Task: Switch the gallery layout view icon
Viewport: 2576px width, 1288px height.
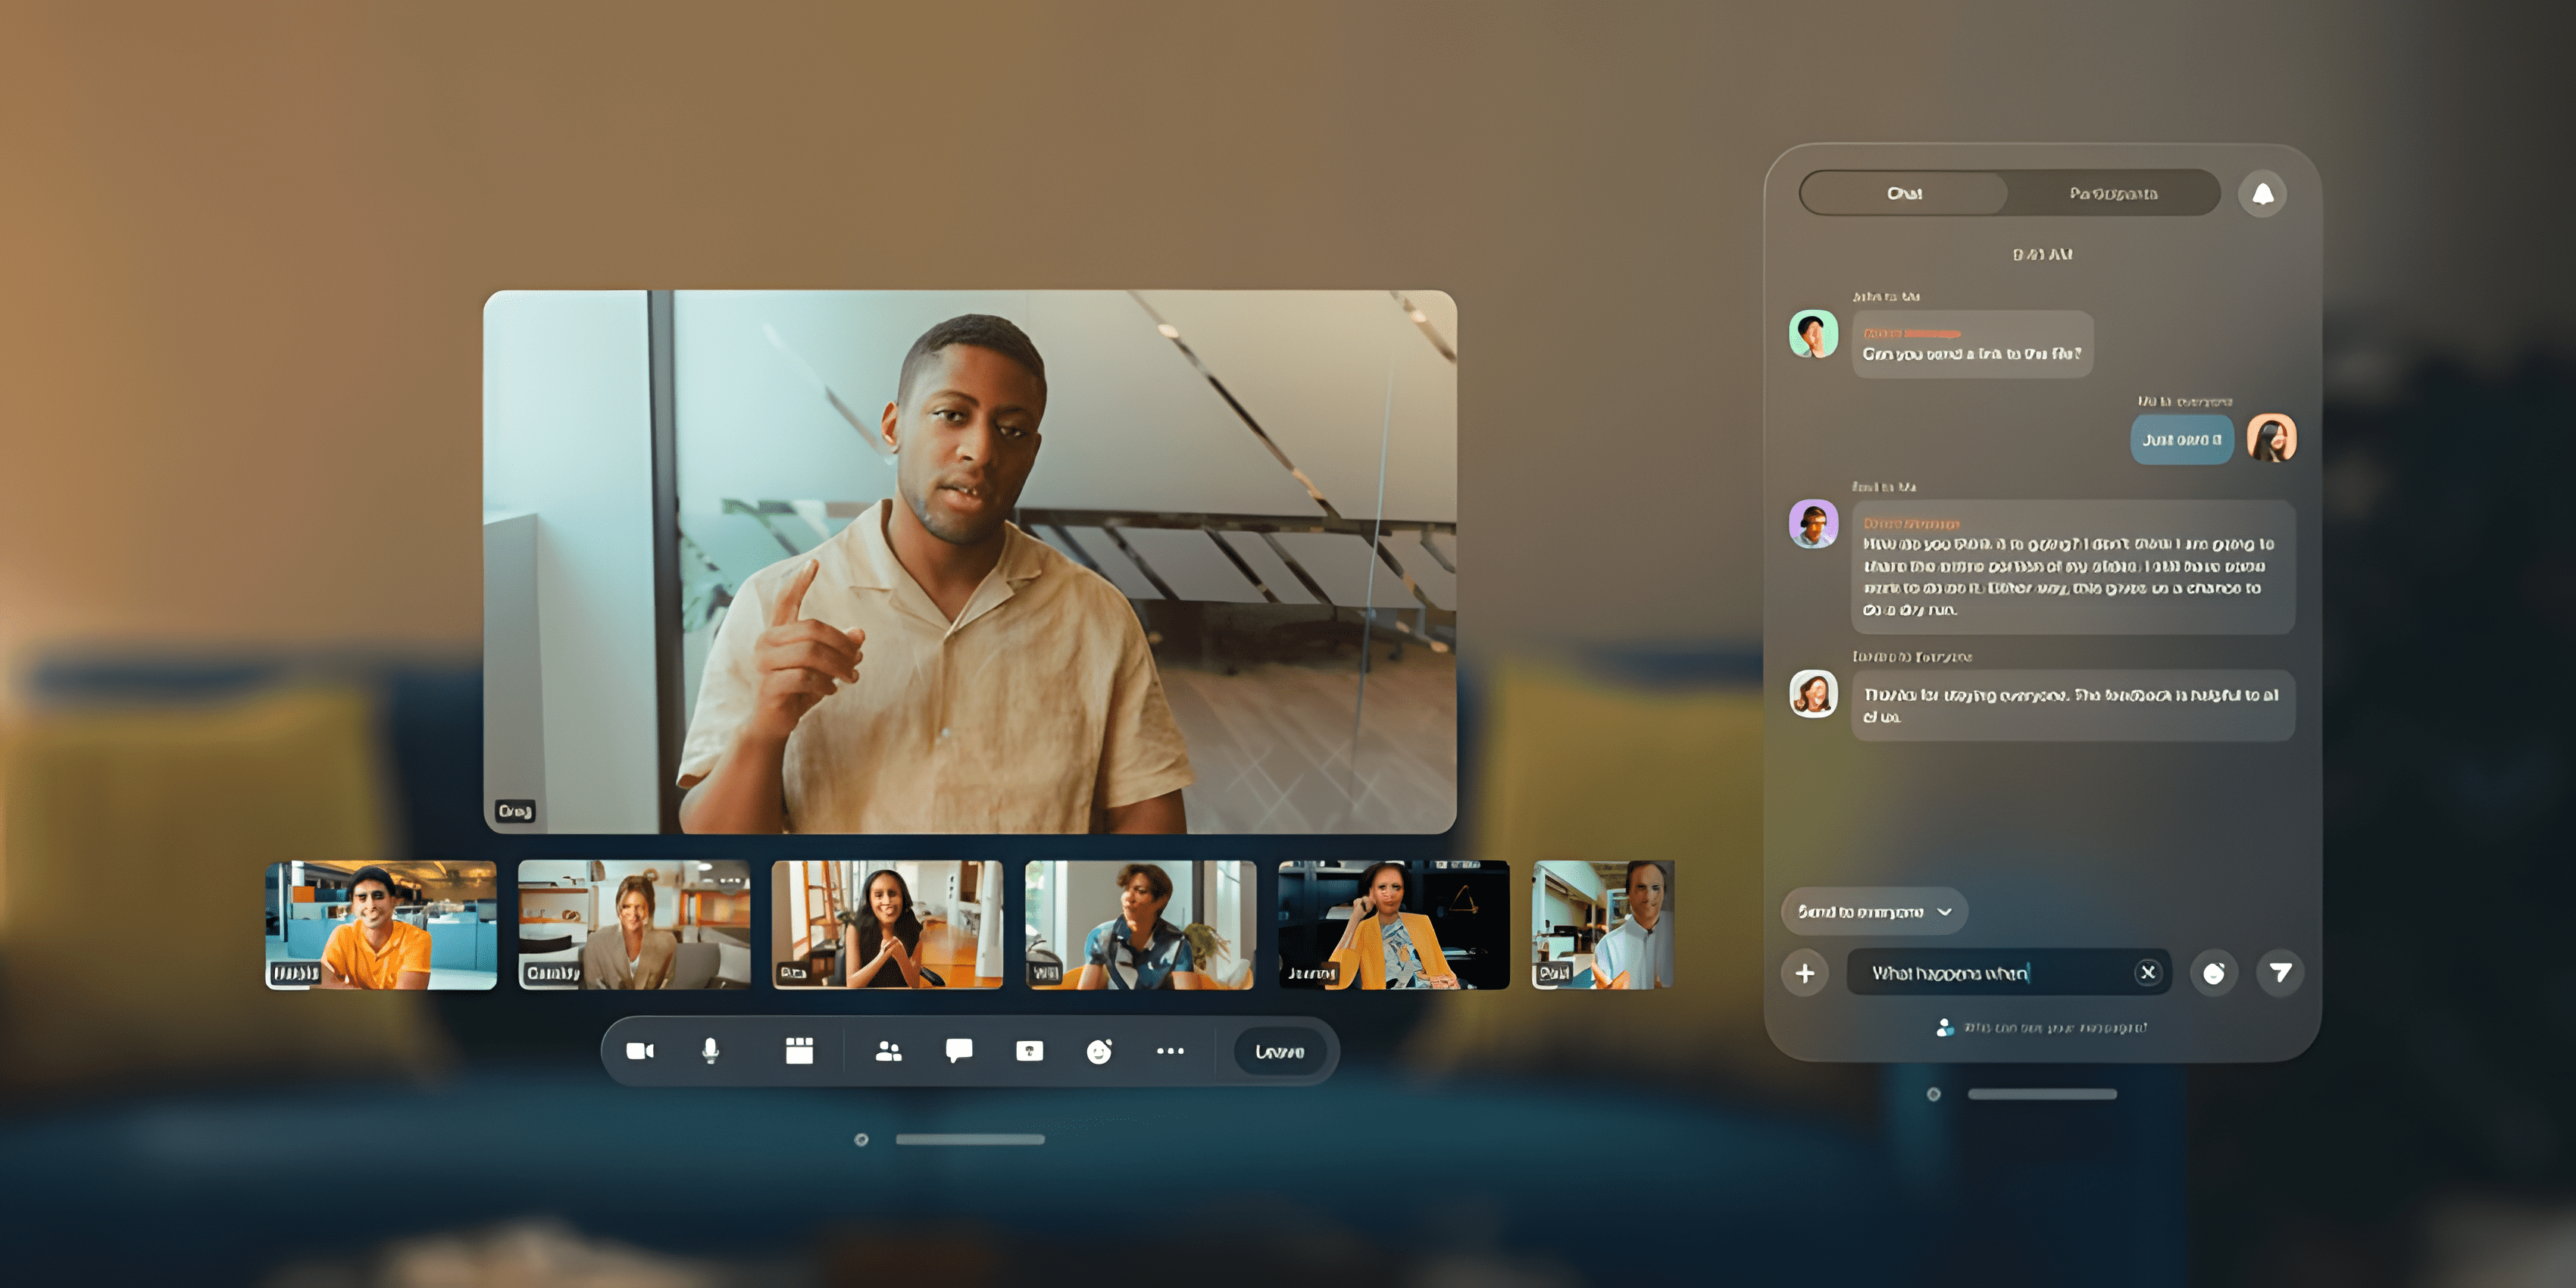Action: 799,1051
